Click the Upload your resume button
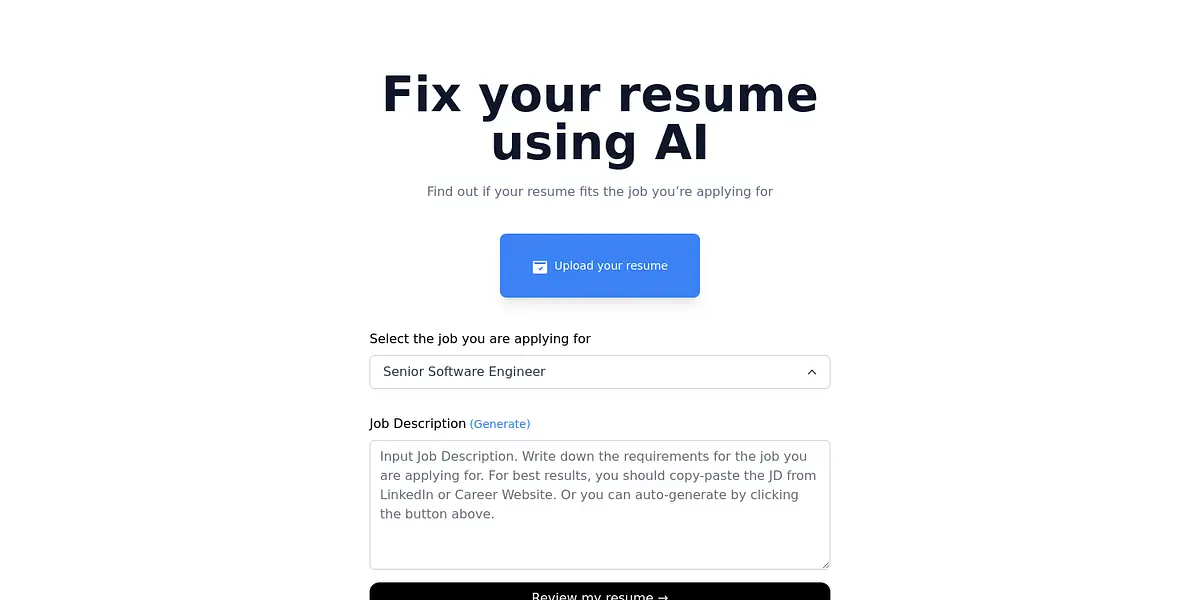Viewport: 1200px width, 600px height. tap(600, 266)
